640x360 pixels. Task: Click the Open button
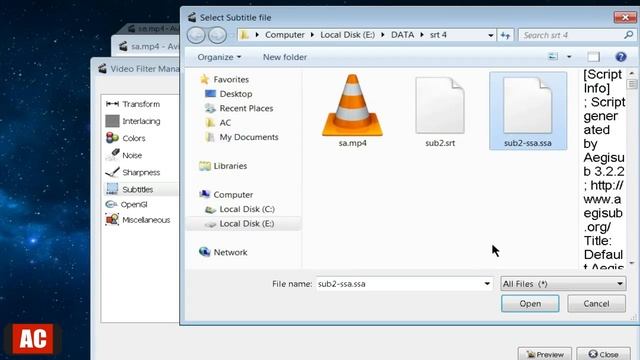tap(530, 304)
